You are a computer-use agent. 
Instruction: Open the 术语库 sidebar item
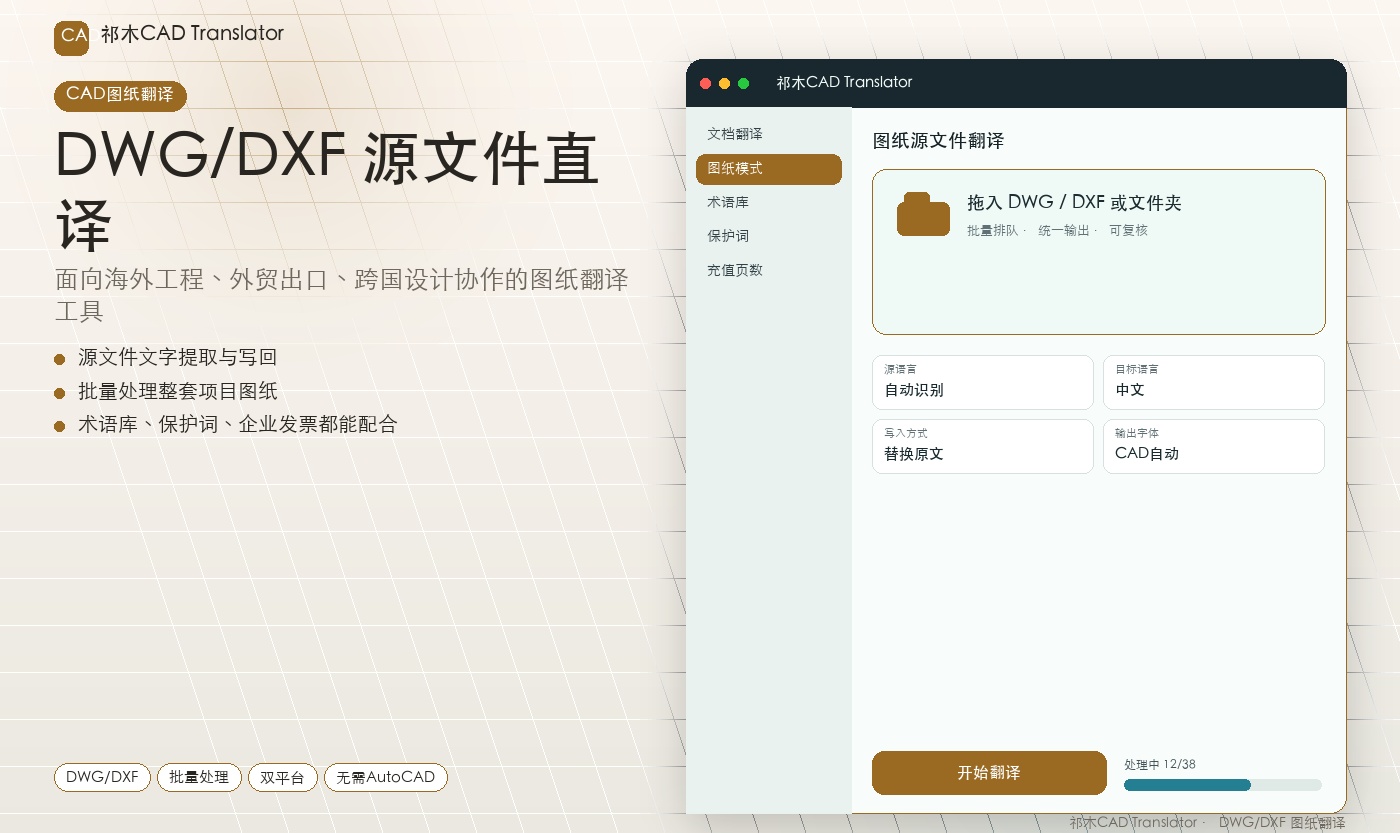pos(769,202)
